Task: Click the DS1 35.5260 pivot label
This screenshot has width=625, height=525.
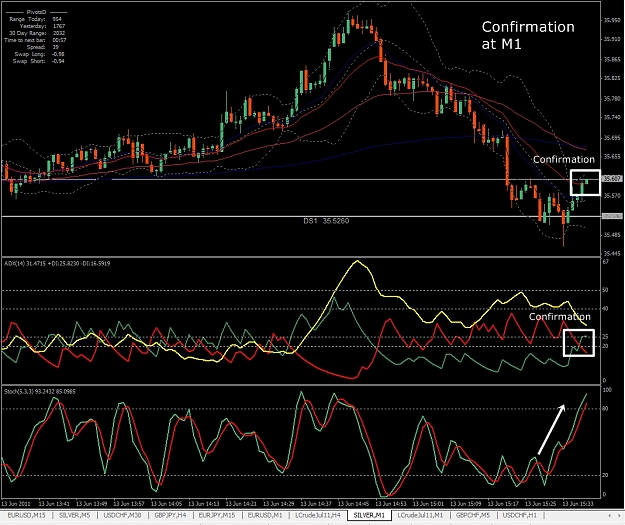Action: (326, 221)
